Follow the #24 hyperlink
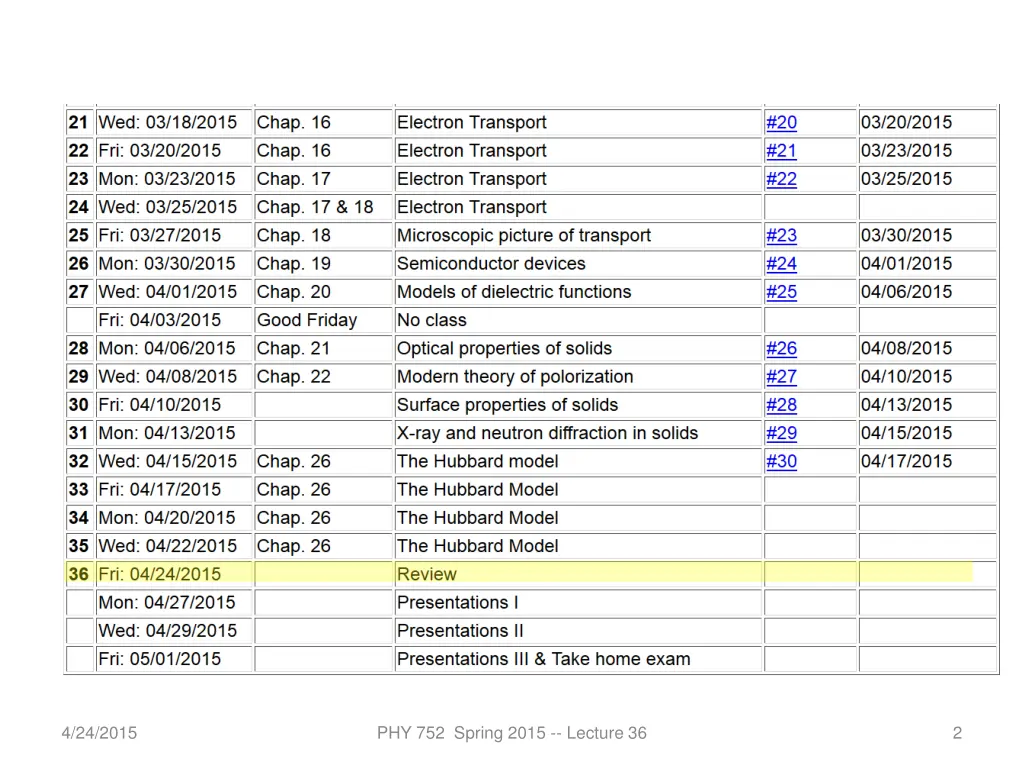The height and width of the screenshot is (768, 1024). tap(781, 264)
